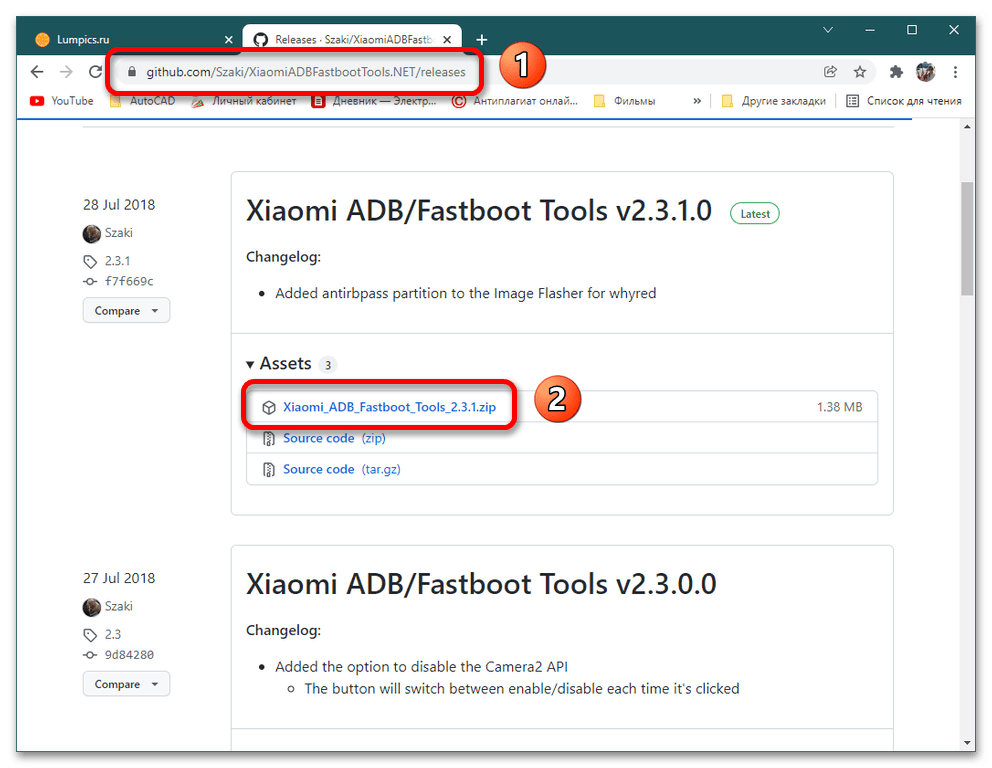Open the Compare dropdown for release 2.3.1
Viewport: 992px width, 768px height.
126,311
